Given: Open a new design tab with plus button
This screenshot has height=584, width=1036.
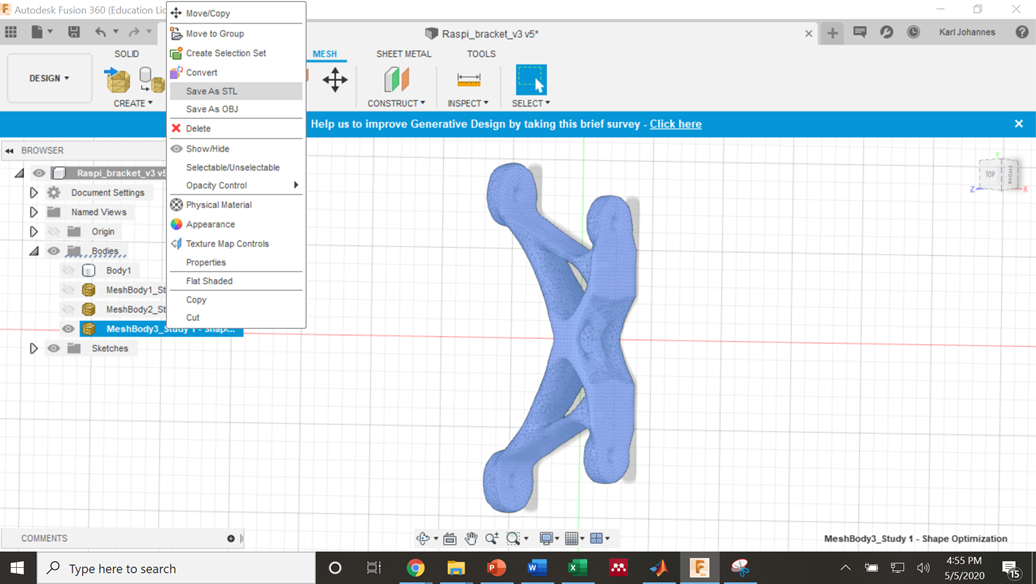Looking at the screenshot, I should tap(832, 33).
